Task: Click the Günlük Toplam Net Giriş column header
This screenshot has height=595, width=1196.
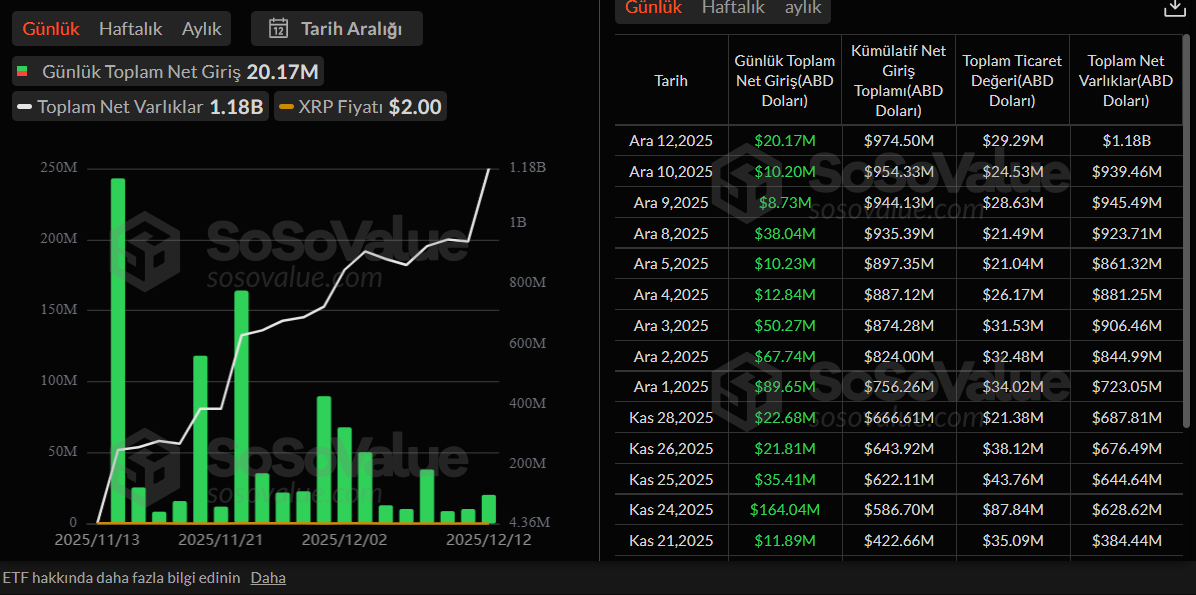Action: click(785, 80)
